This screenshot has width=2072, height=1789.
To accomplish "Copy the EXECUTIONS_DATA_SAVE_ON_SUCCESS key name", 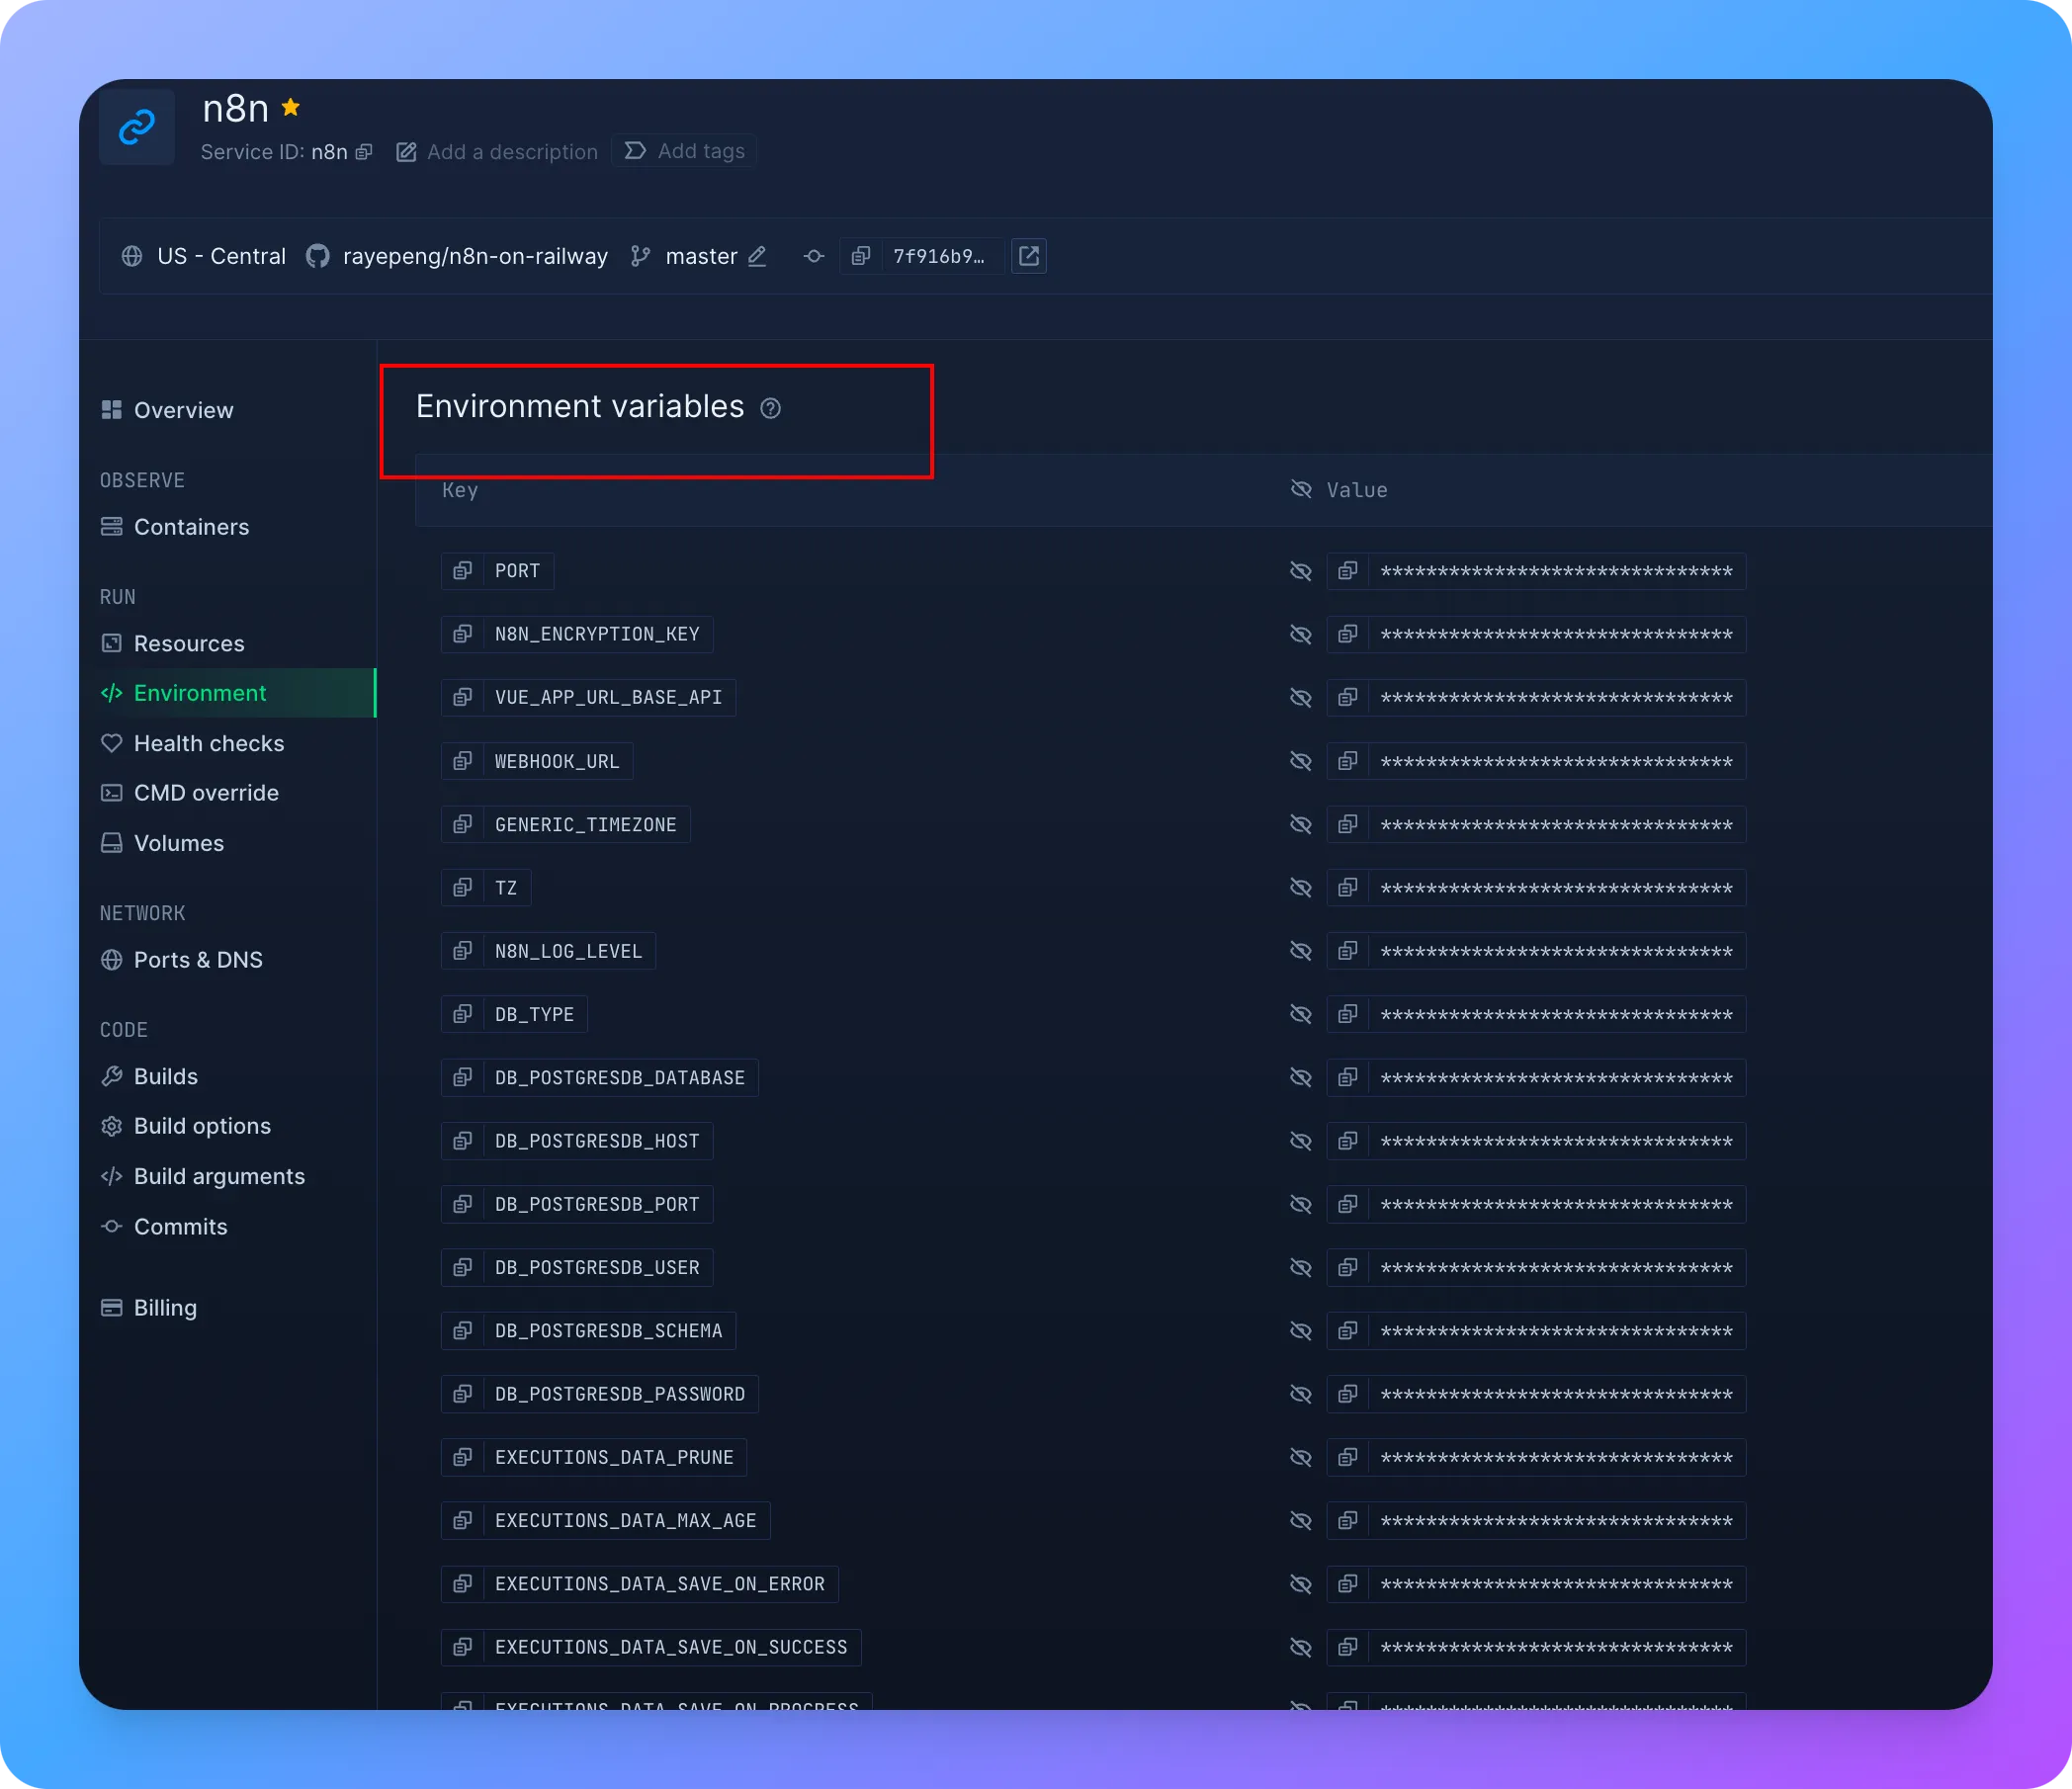I will click(462, 1647).
